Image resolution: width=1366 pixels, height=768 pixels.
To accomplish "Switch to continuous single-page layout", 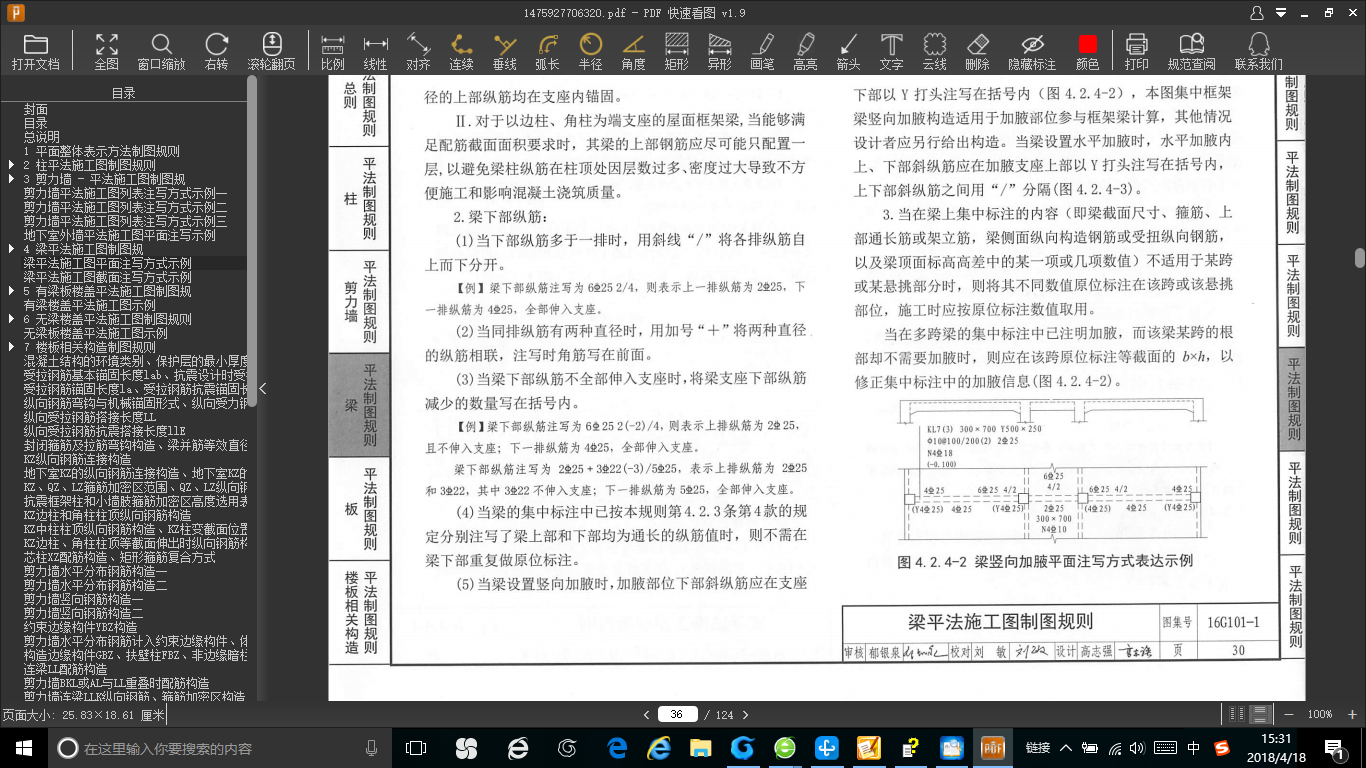I will click(x=1262, y=714).
